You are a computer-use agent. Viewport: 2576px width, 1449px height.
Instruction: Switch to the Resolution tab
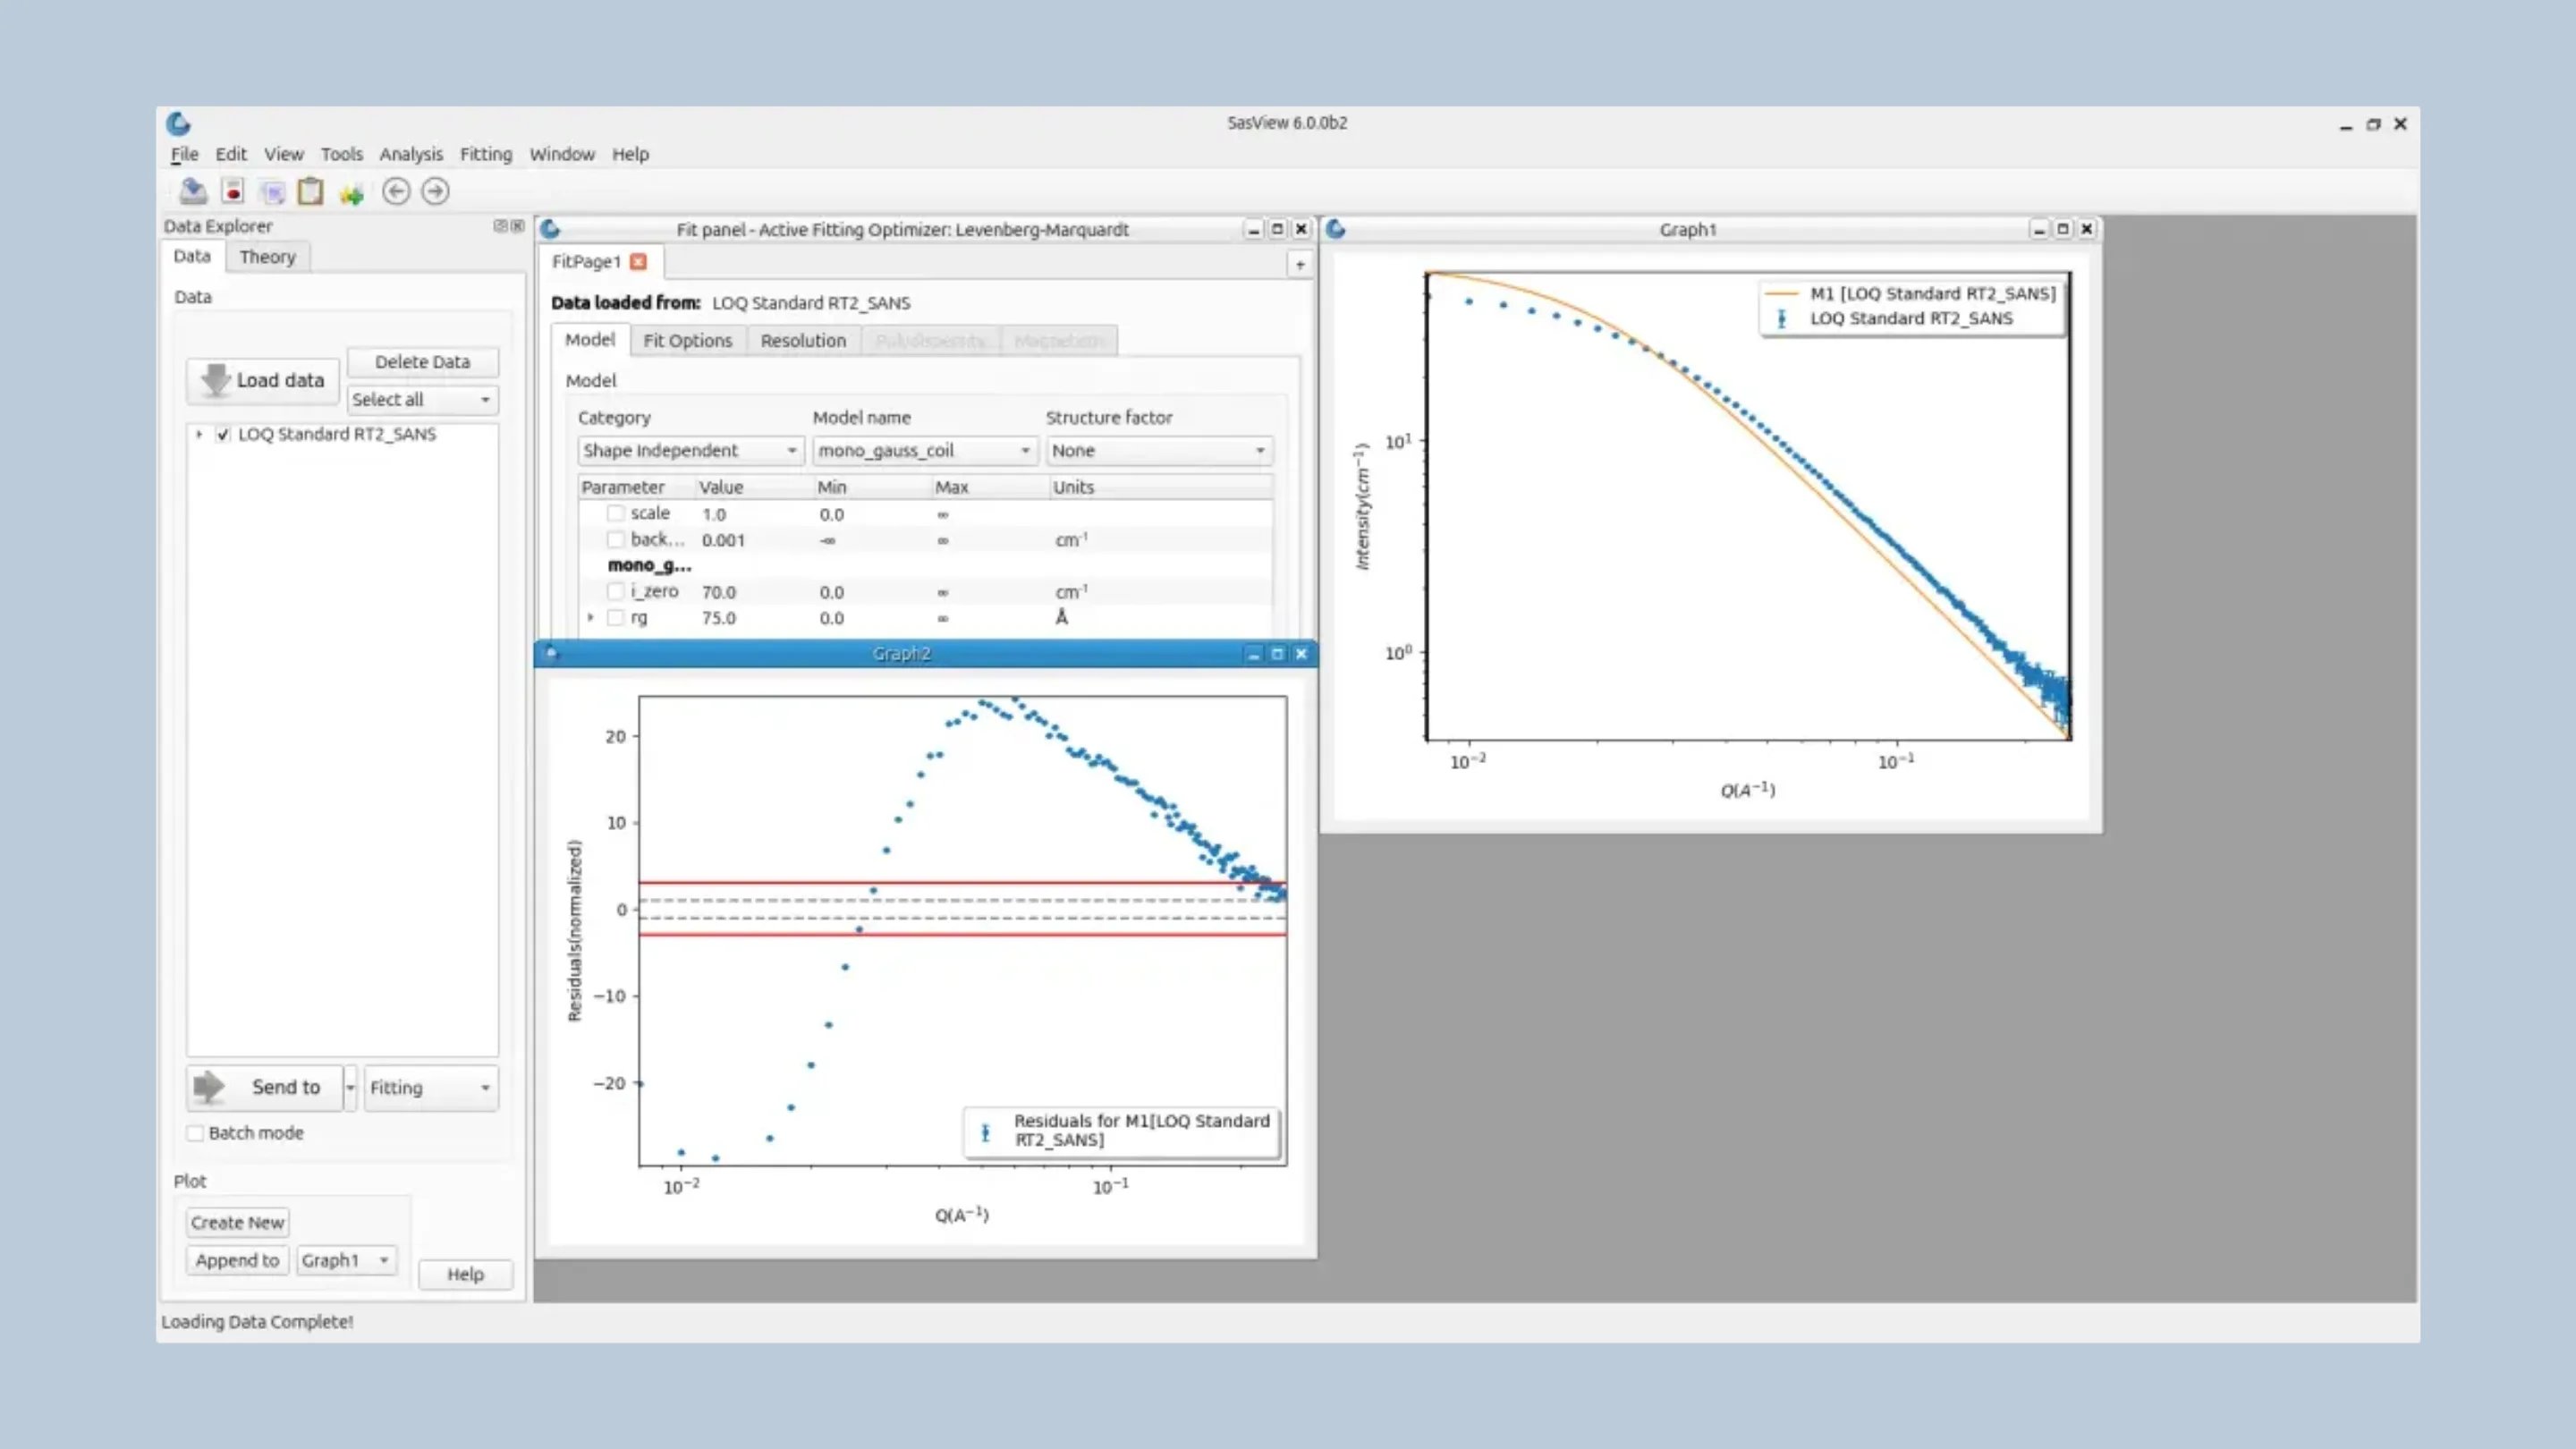(802, 340)
